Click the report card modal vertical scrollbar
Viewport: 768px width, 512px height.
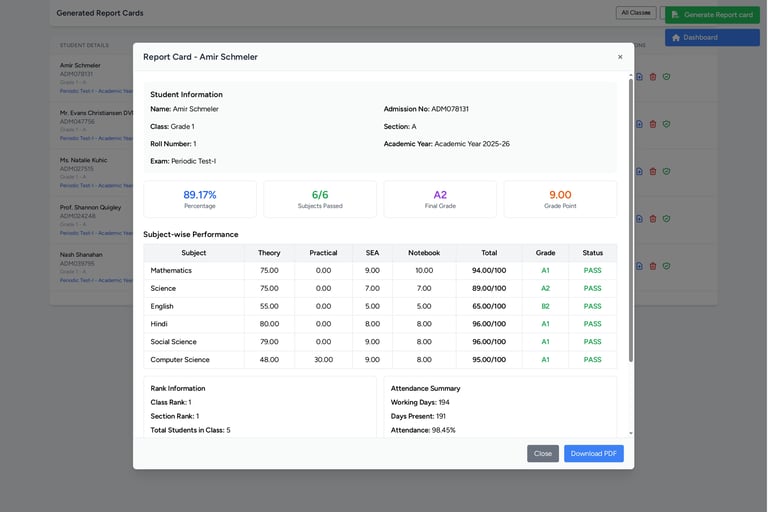click(x=631, y=220)
